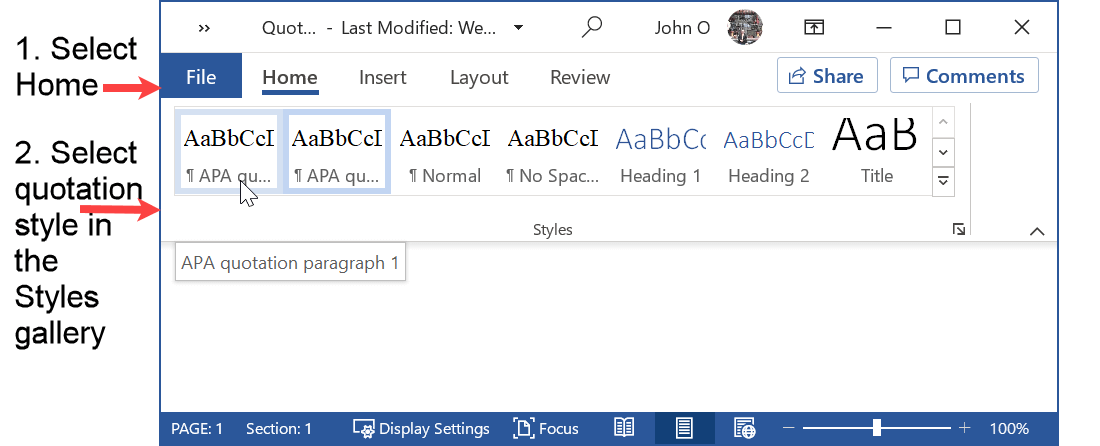
Task: Enable Focus mode in status bar
Action: pos(546,428)
